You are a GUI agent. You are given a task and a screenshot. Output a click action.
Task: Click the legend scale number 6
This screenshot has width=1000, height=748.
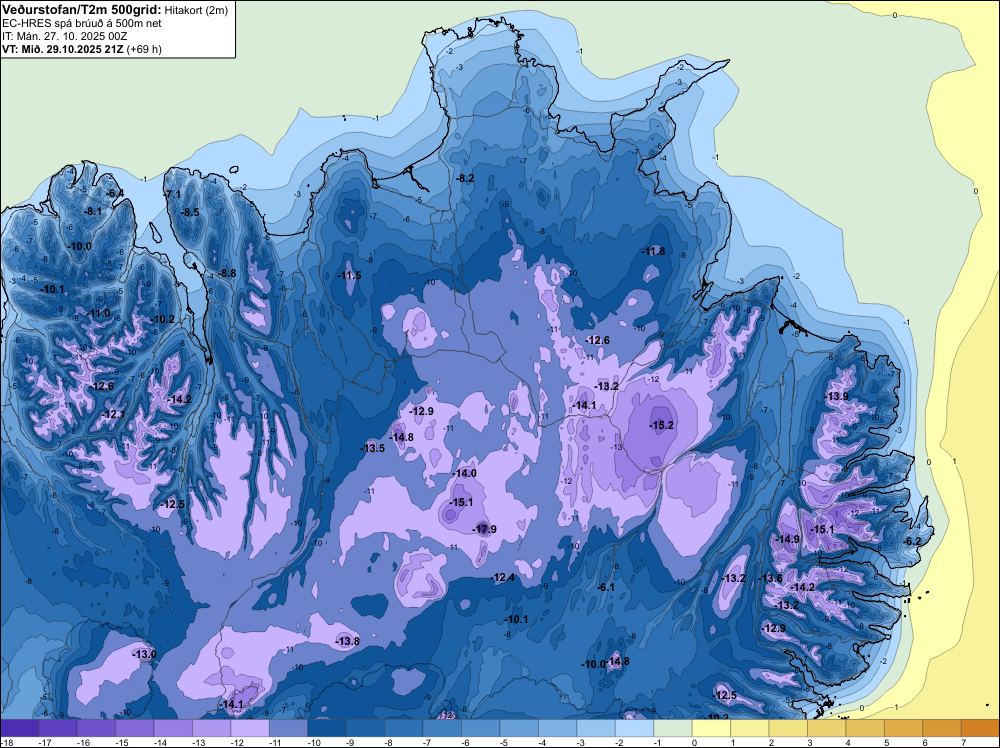click(926, 742)
